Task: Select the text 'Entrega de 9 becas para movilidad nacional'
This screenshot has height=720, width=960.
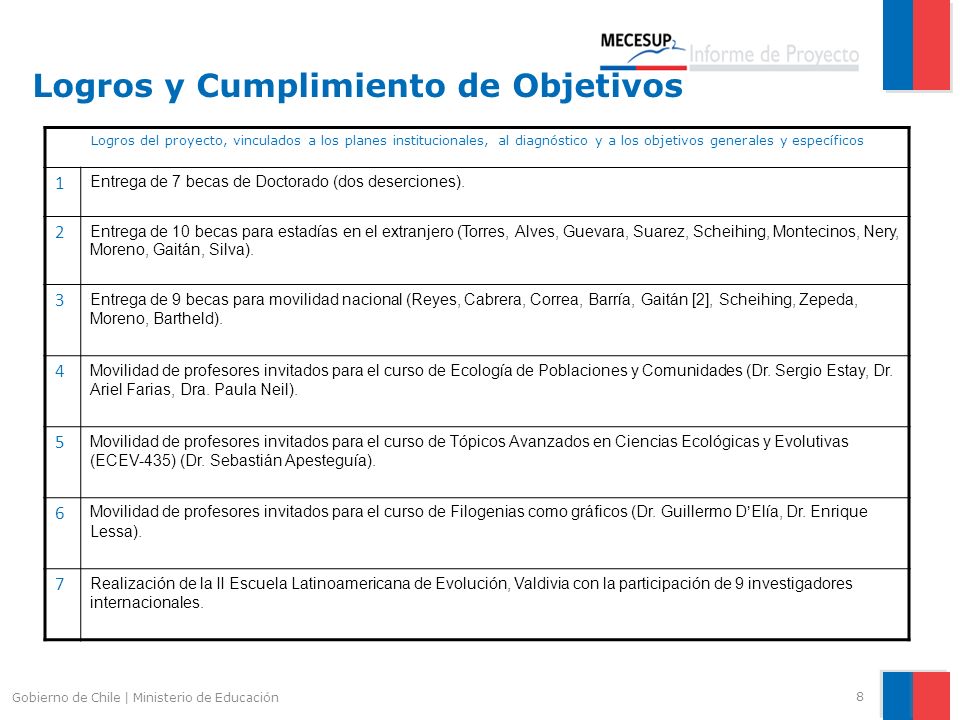Action: [x=246, y=300]
